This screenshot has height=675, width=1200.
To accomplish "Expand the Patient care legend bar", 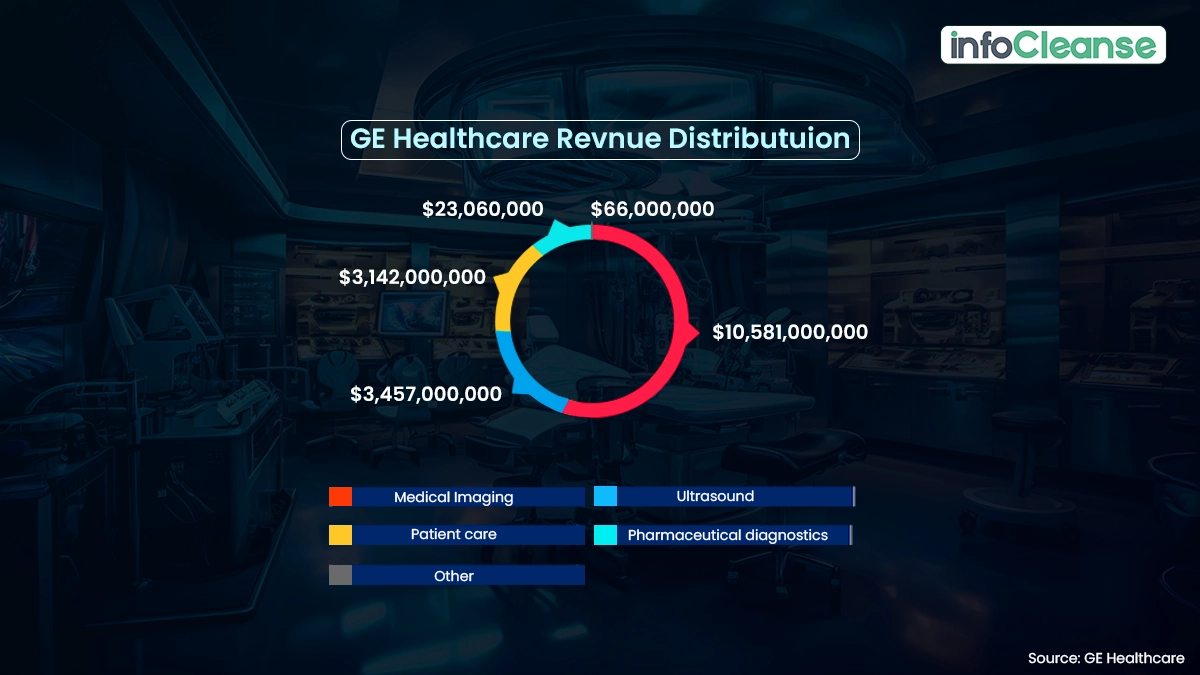I will click(x=455, y=534).
